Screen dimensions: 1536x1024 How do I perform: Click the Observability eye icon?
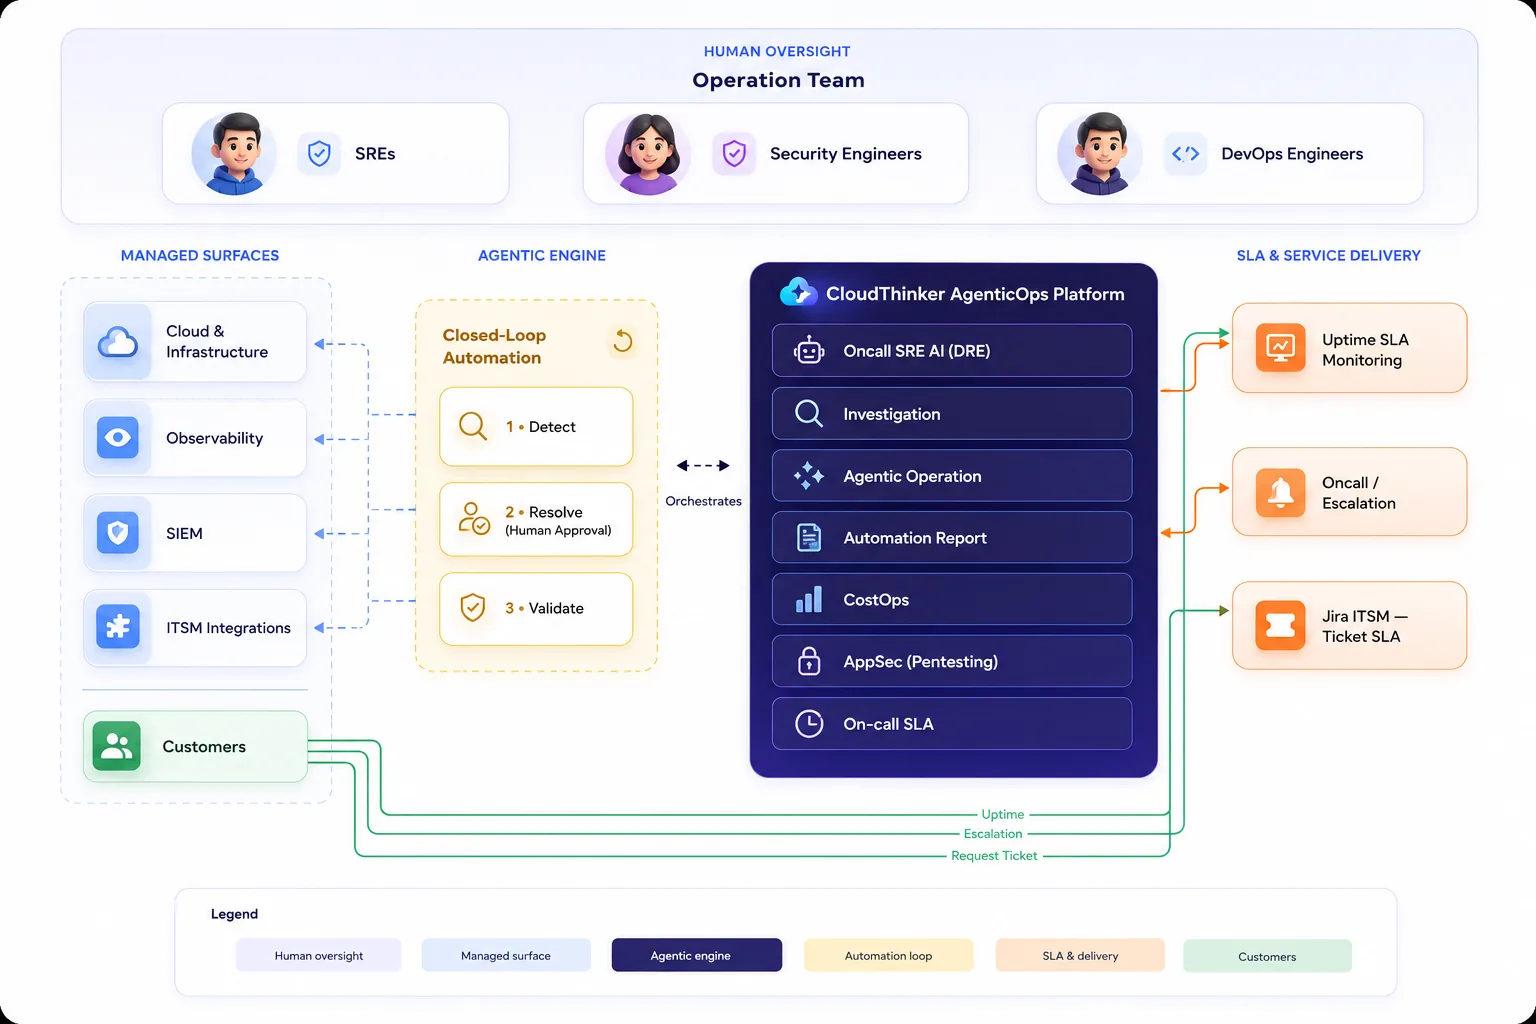point(118,438)
